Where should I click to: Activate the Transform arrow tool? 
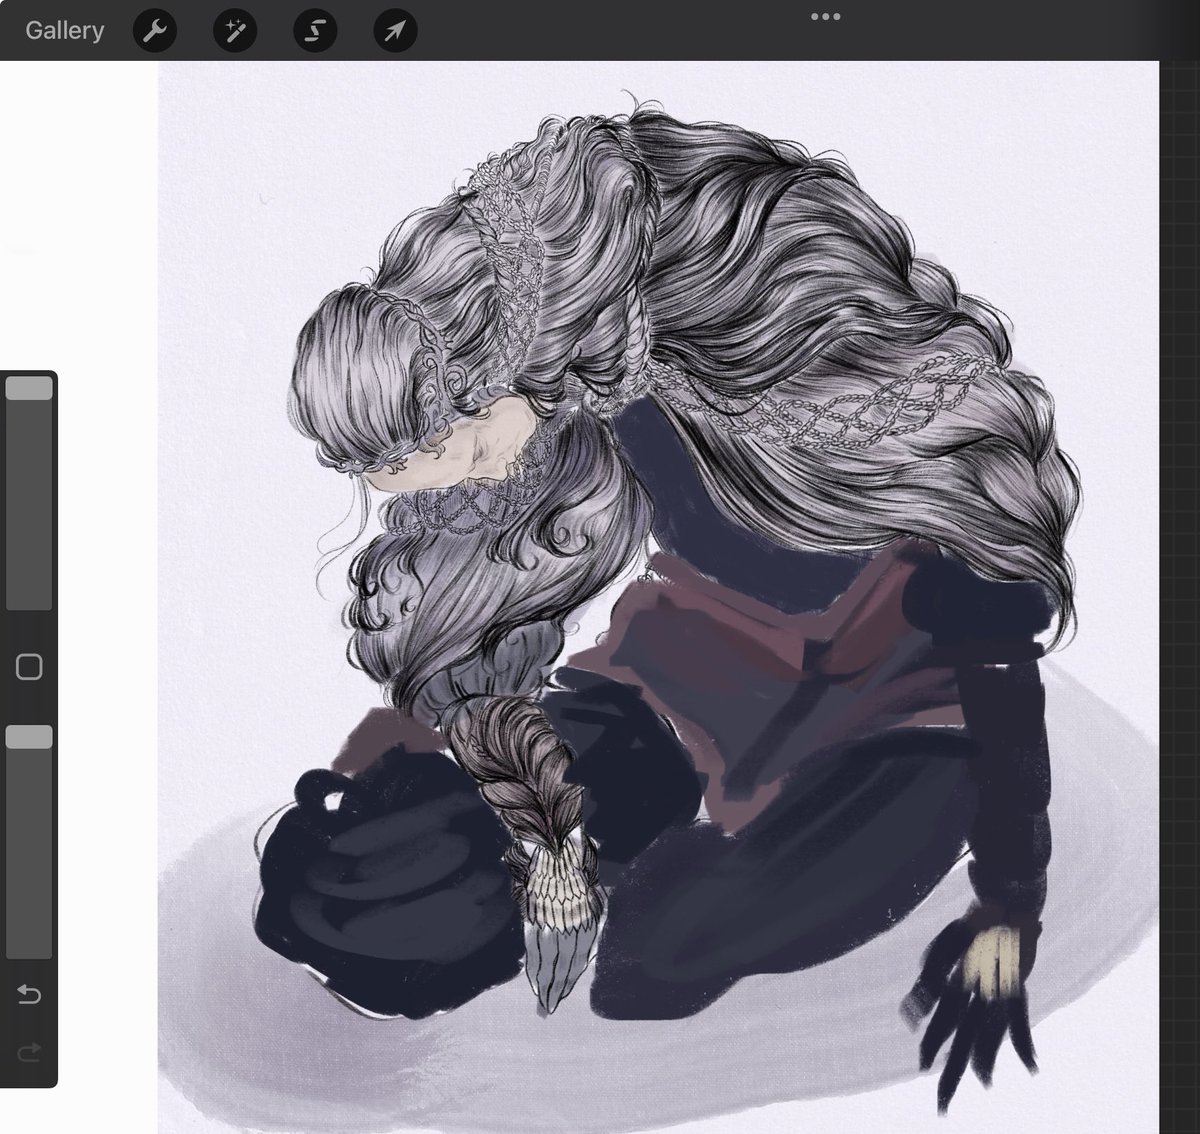(395, 31)
